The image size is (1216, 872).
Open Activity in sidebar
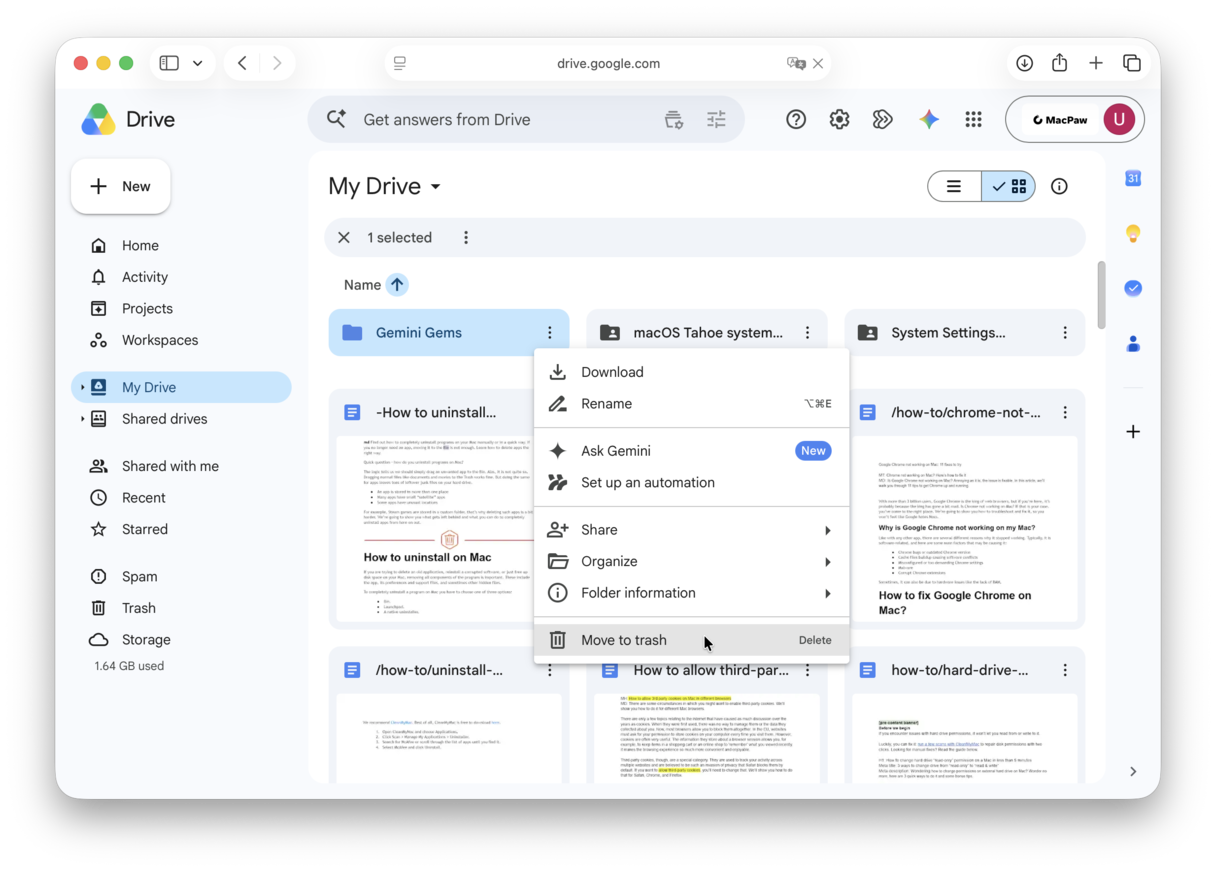tap(181, 277)
